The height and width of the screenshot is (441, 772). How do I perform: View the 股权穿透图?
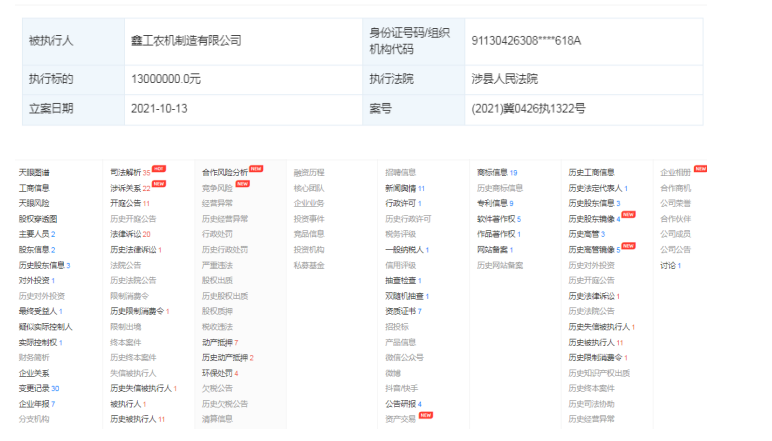38,219
